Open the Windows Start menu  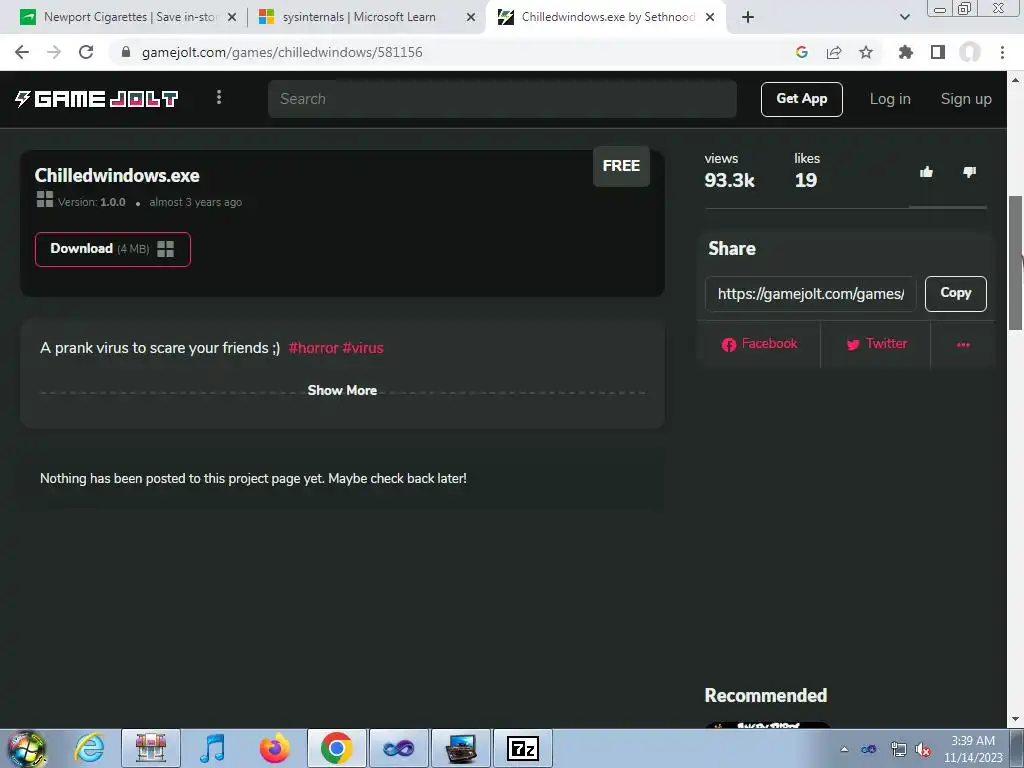tap(26, 748)
